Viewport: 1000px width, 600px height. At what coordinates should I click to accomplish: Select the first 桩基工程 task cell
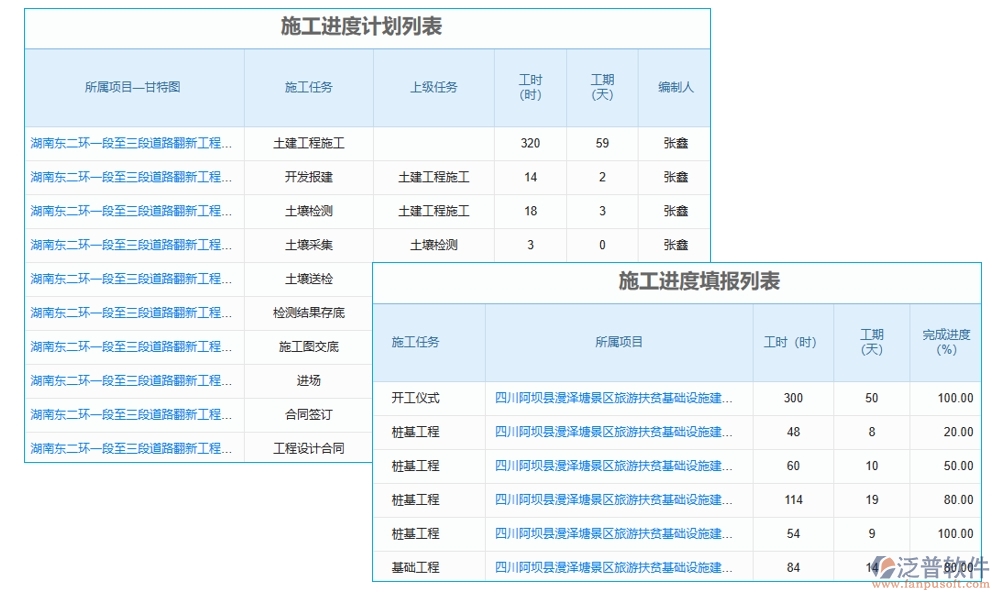tap(416, 431)
